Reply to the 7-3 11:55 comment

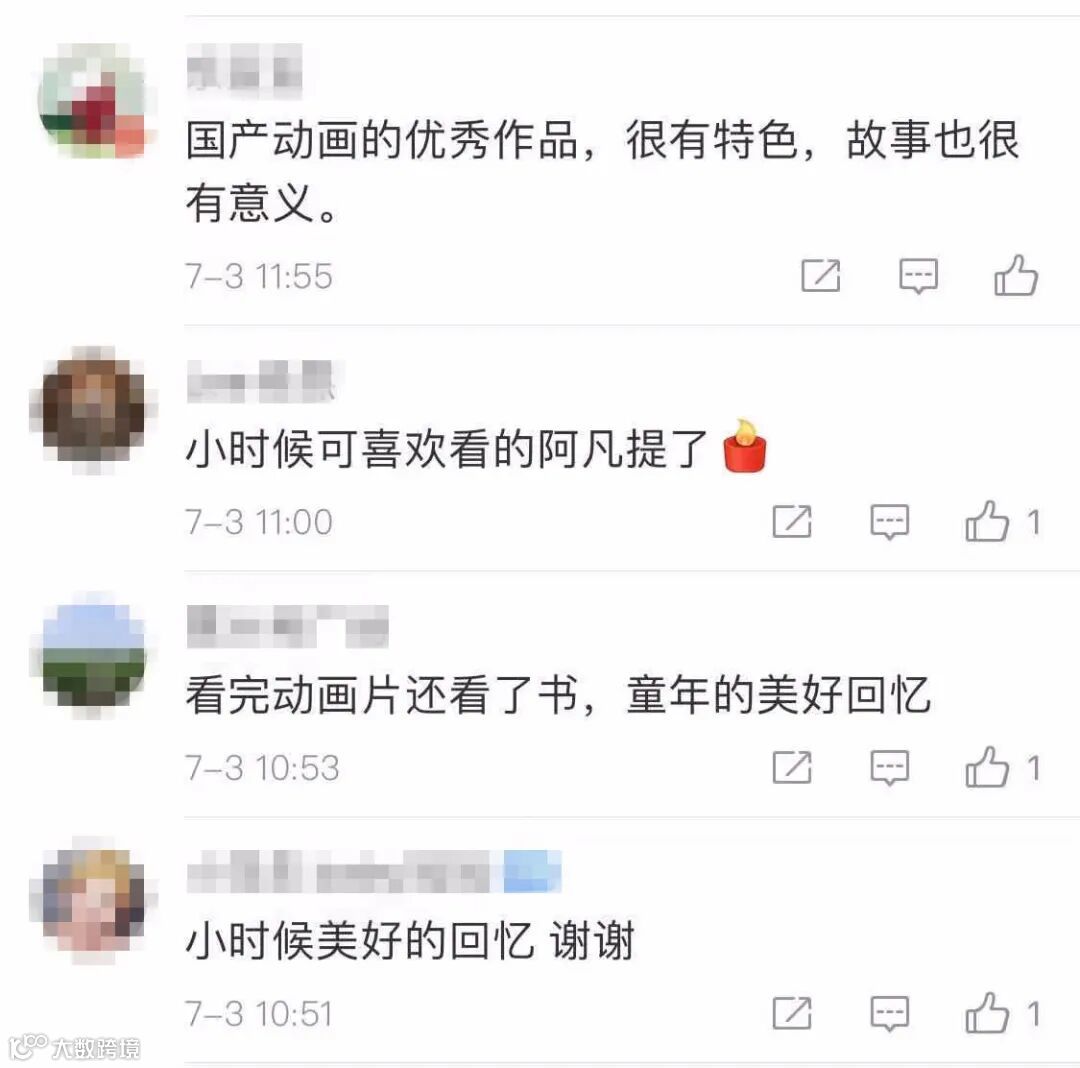coord(918,276)
